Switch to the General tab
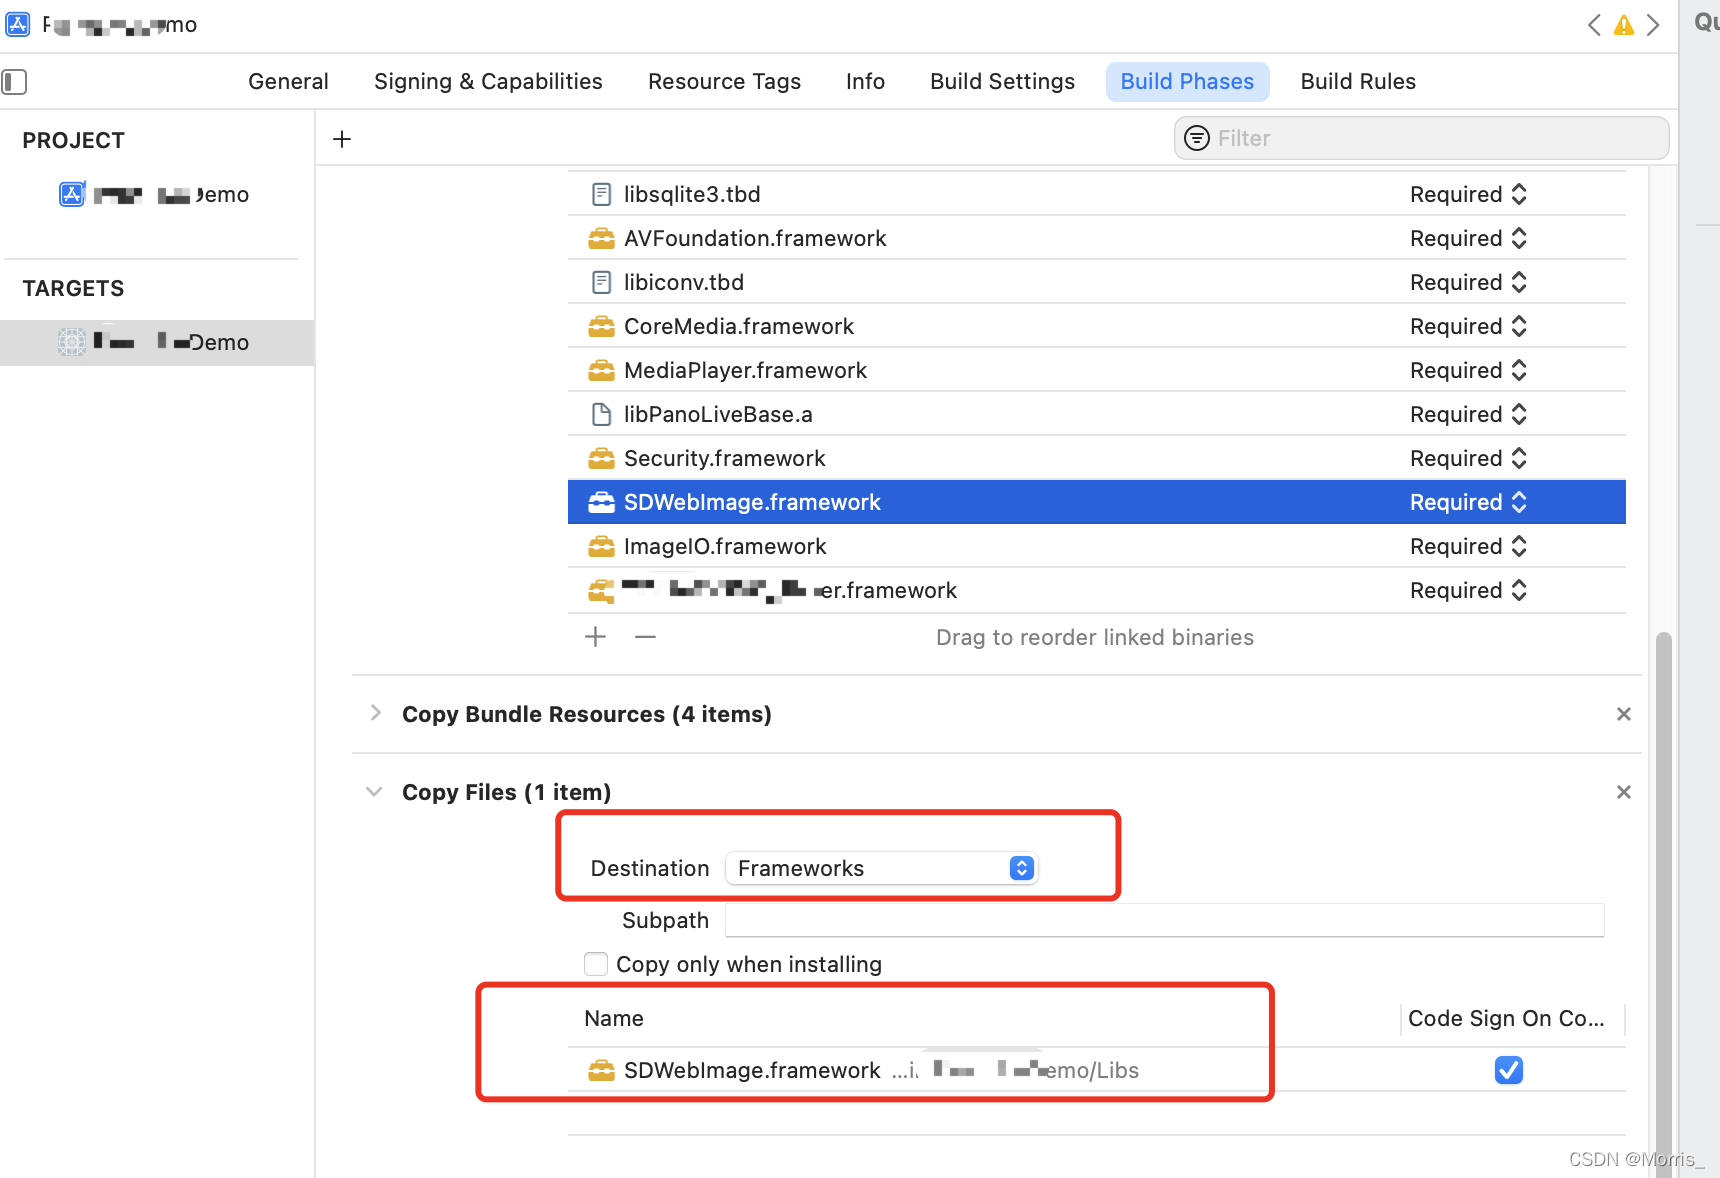1720x1178 pixels. pyautogui.click(x=288, y=82)
